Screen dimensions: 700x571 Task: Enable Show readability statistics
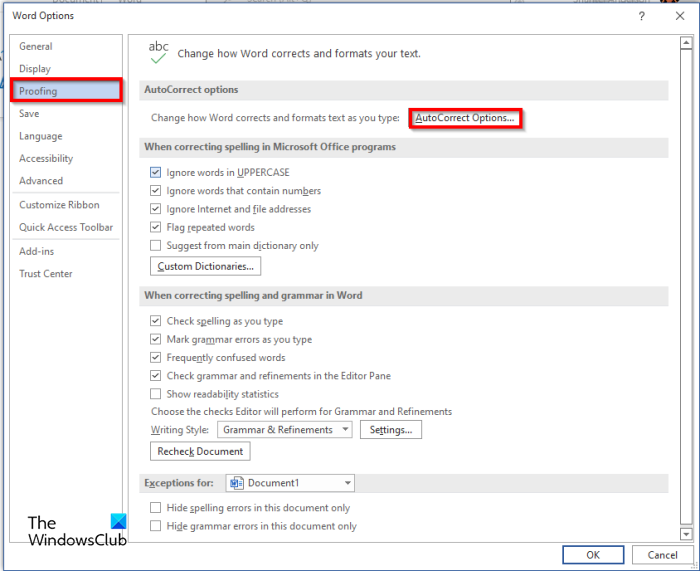click(155, 394)
